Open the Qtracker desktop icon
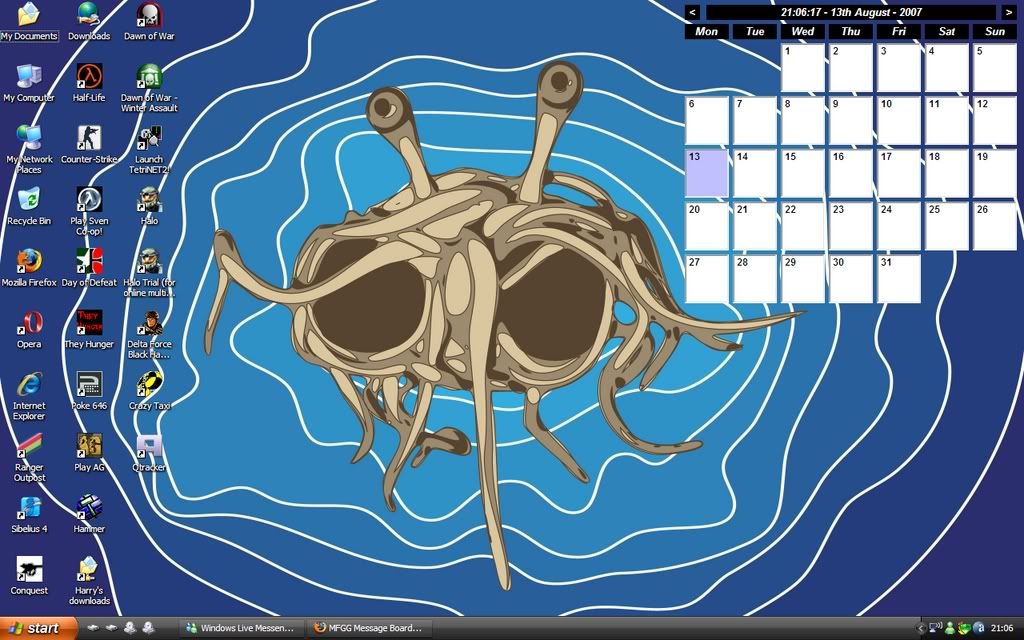The image size is (1024, 640). pyautogui.click(x=149, y=447)
